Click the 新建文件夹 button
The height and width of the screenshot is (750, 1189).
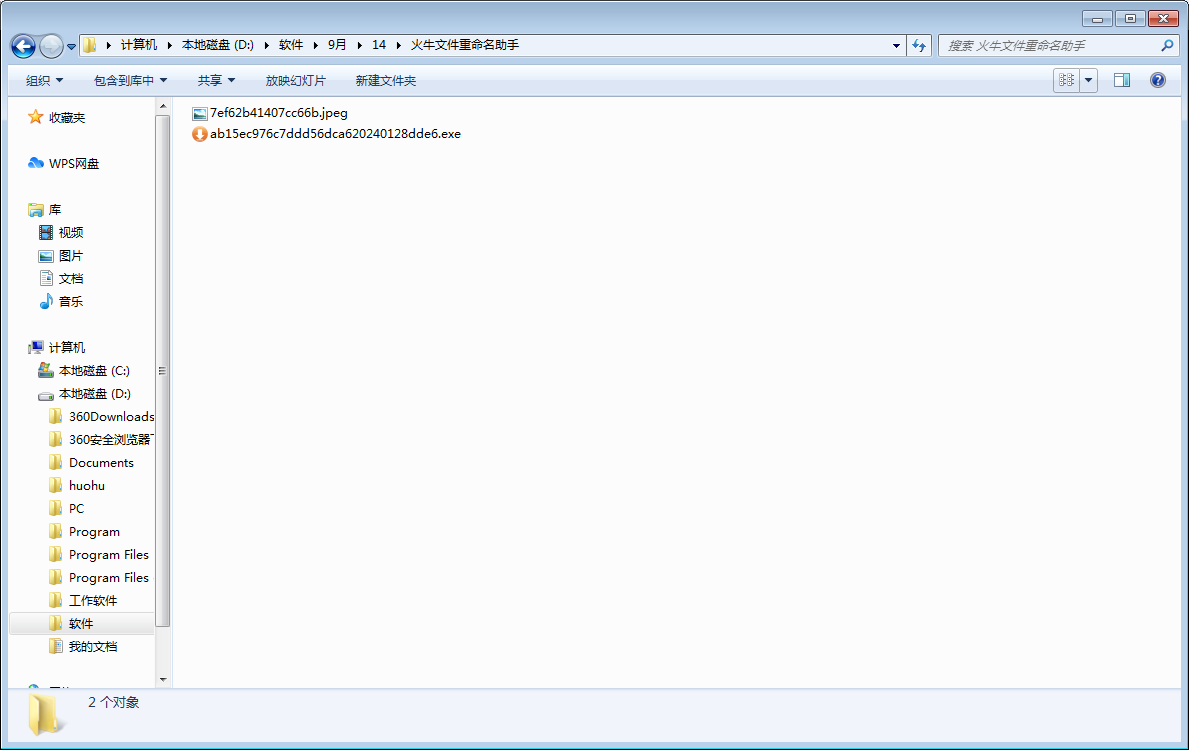click(x=385, y=80)
